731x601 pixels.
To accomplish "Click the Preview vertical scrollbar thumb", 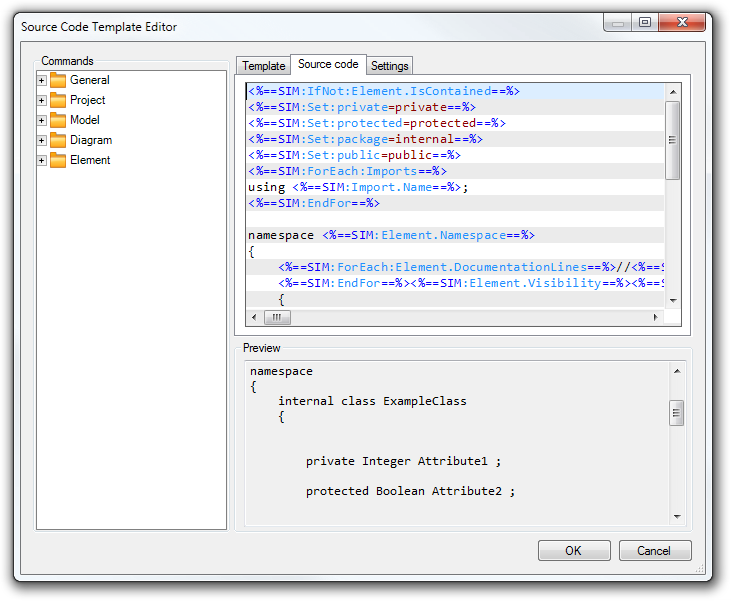I will click(x=677, y=413).
